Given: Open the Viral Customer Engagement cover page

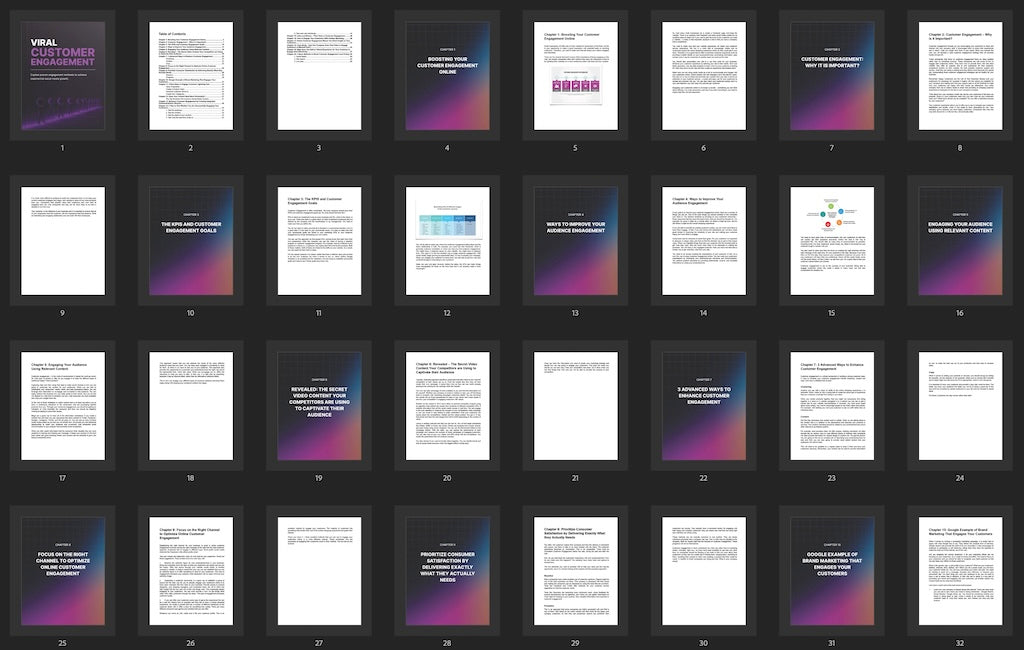Looking at the screenshot, I should click(x=62, y=75).
